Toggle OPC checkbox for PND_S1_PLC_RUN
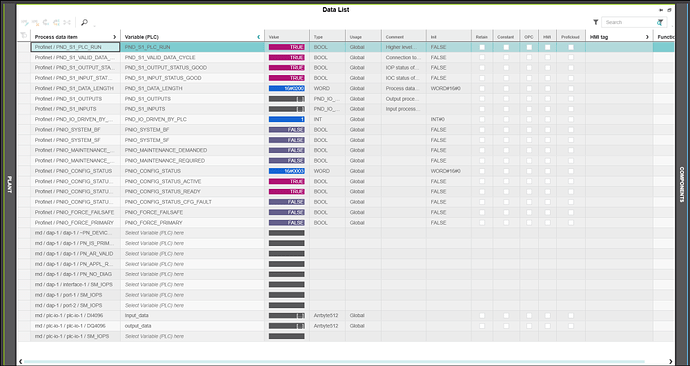The width and height of the screenshot is (690, 366). tap(529, 47)
